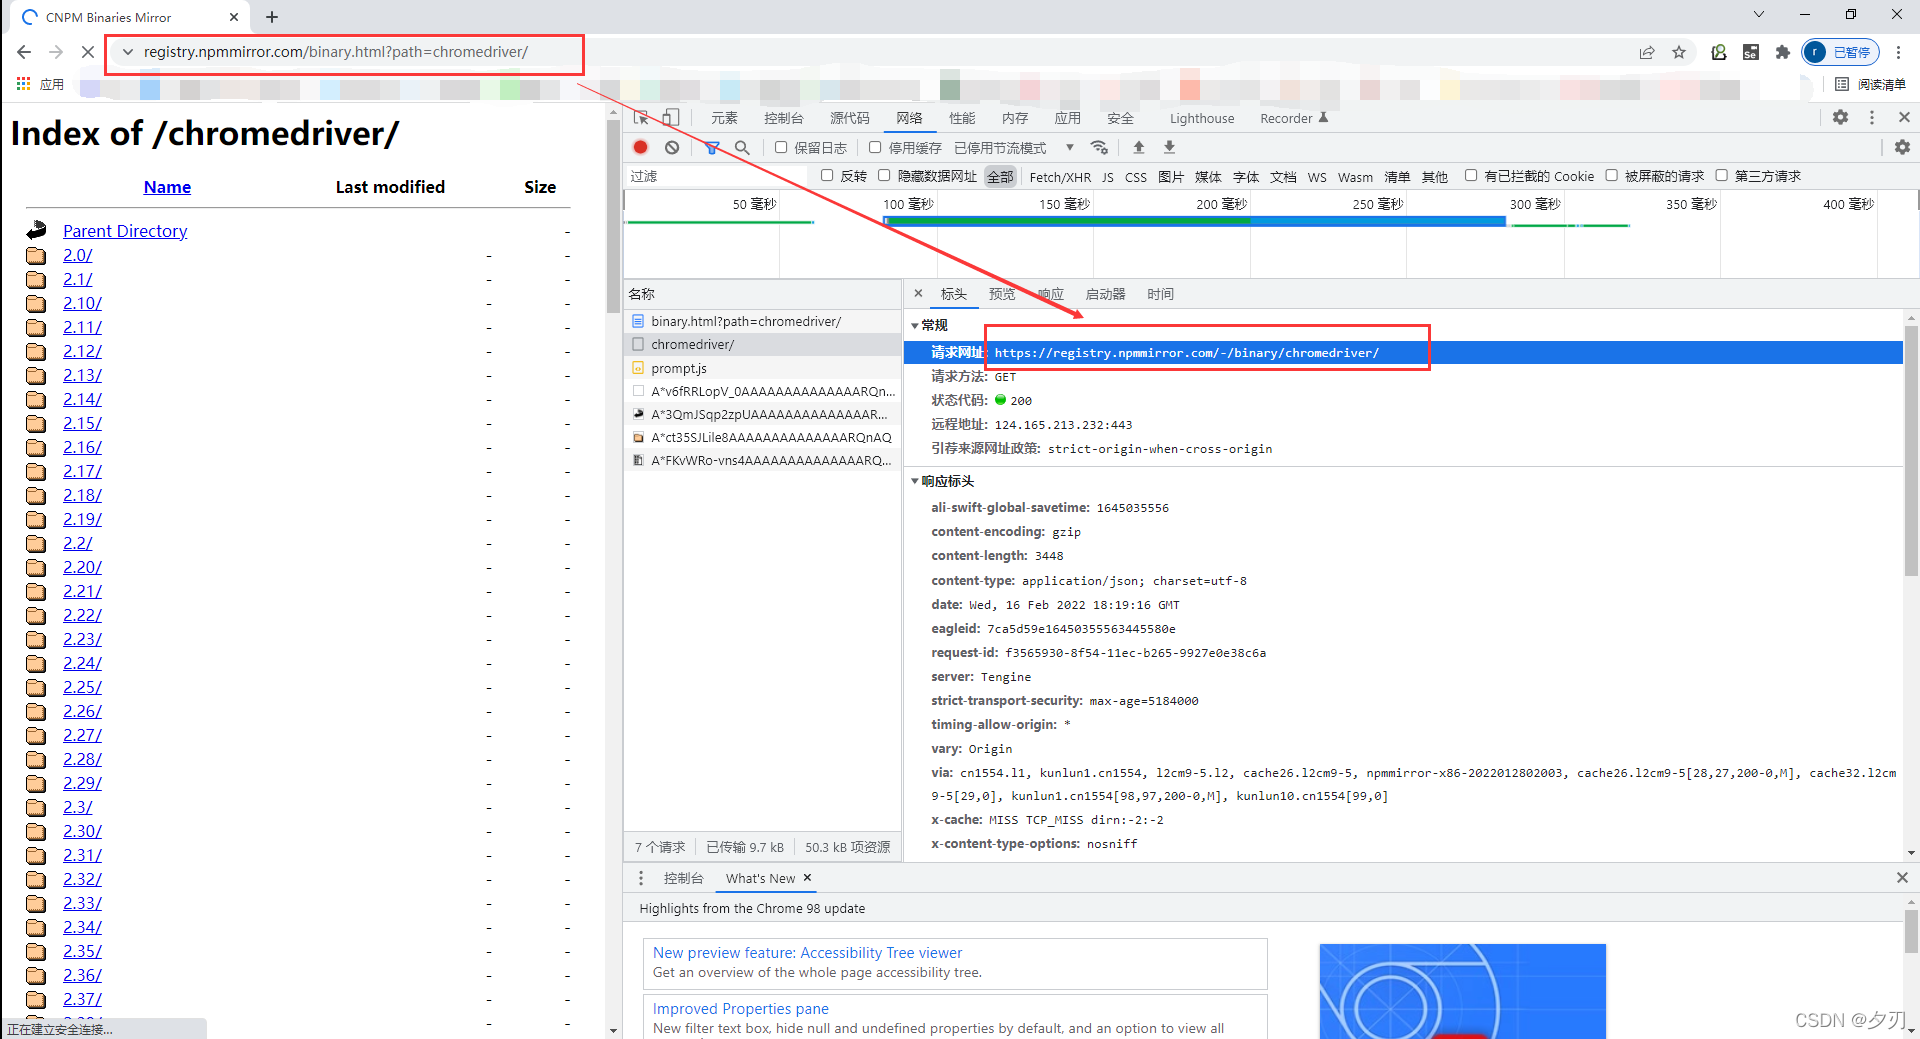
Task: Check 有已拦截的 Cookie option
Action: (x=1471, y=175)
